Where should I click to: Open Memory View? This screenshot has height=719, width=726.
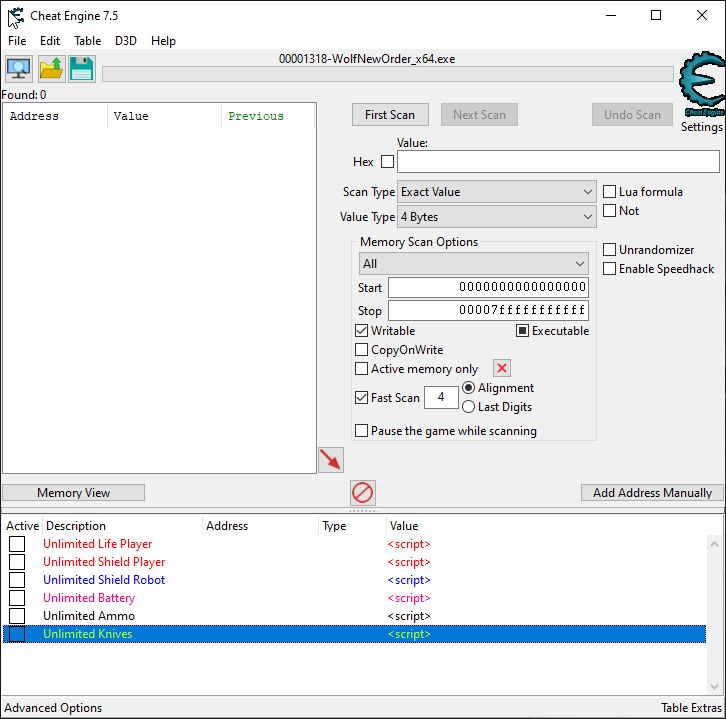[x=73, y=493]
